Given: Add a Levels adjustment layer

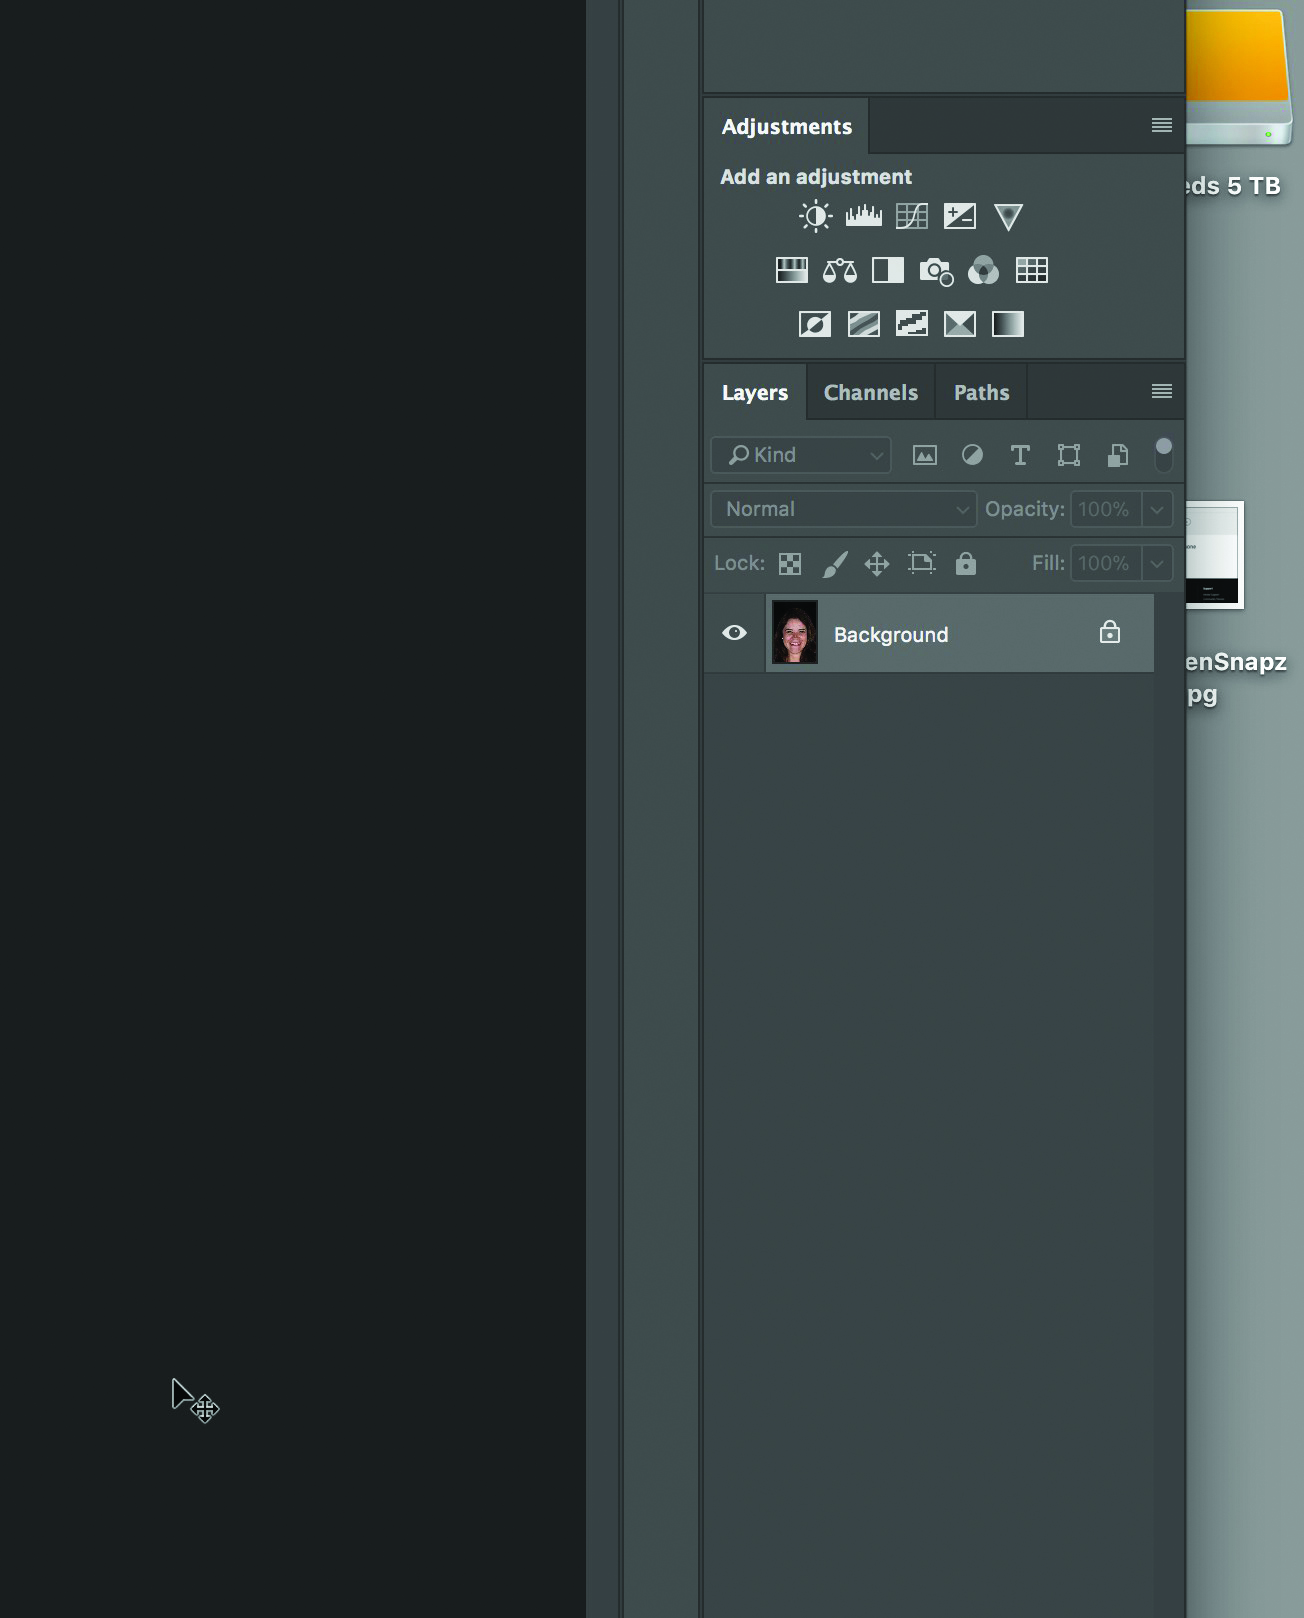Looking at the screenshot, I should click(863, 216).
